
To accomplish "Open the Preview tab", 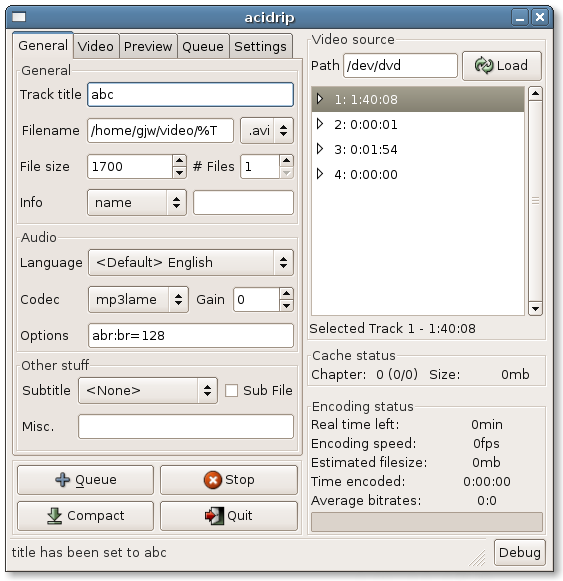I will [148, 46].
